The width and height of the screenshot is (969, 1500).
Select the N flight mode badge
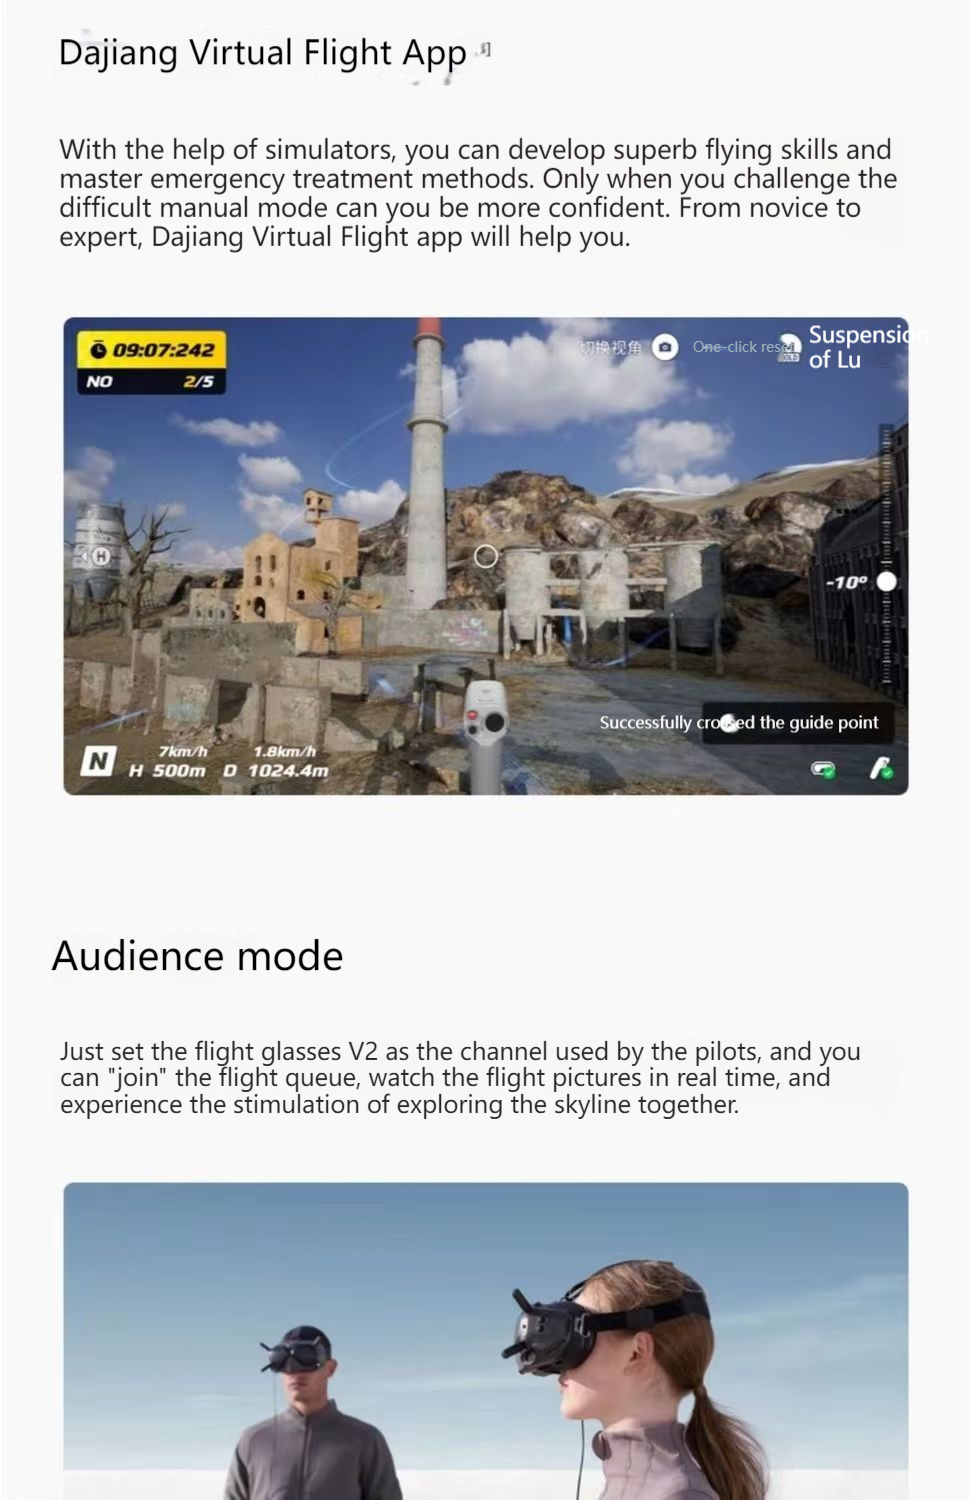(x=98, y=762)
